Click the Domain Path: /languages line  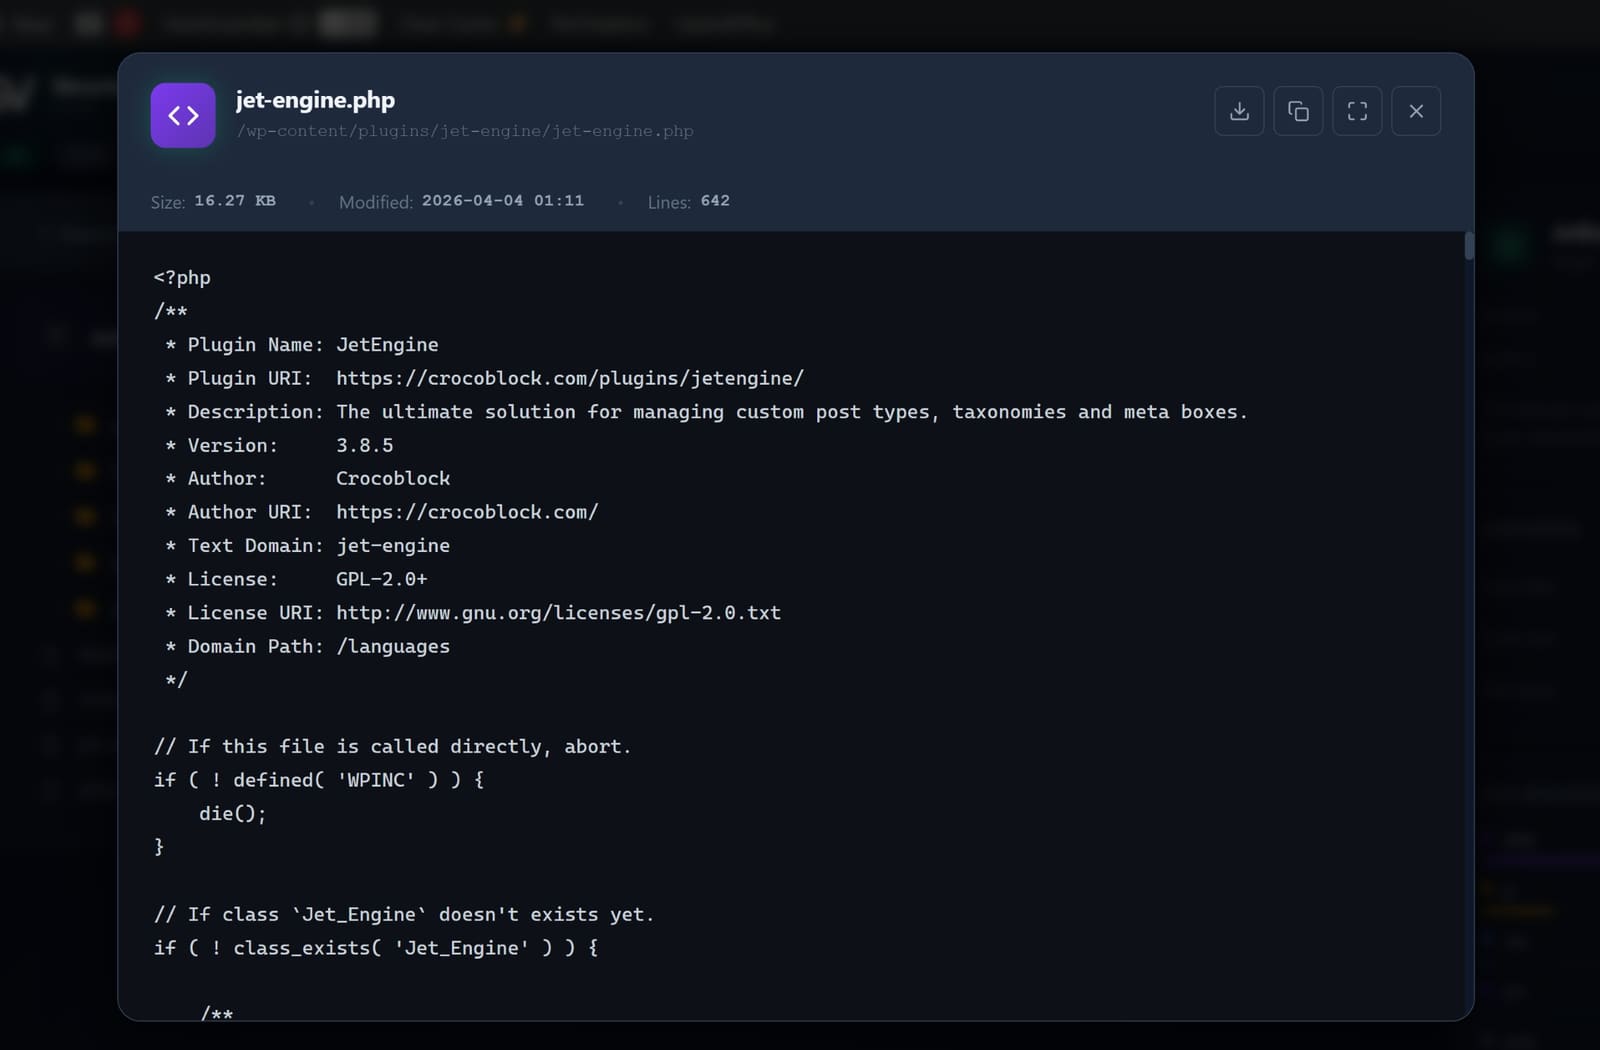308,647
